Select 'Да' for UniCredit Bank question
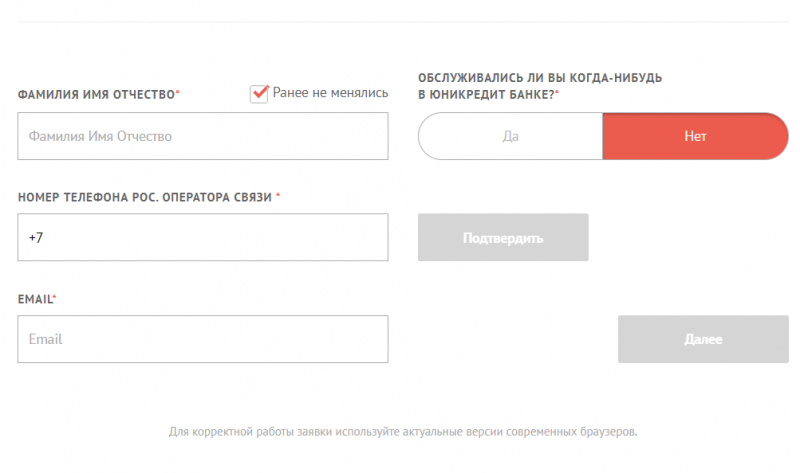800x473 pixels. coord(510,136)
